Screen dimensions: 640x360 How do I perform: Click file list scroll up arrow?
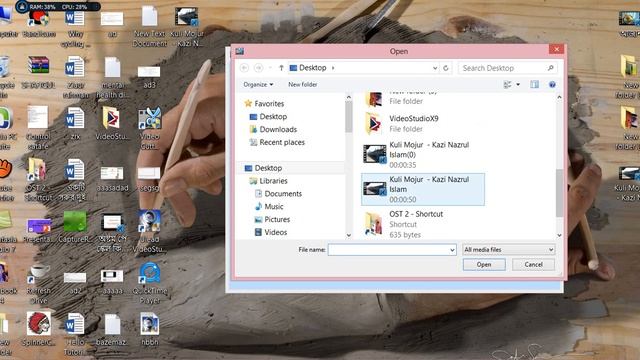coord(559,97)
